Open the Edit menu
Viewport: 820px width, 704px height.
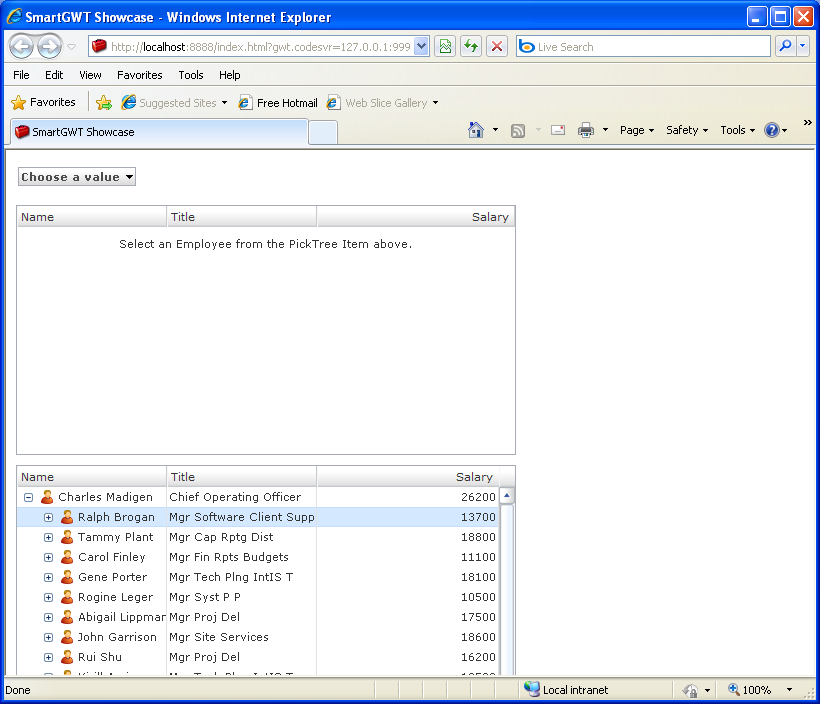(54, 75)
